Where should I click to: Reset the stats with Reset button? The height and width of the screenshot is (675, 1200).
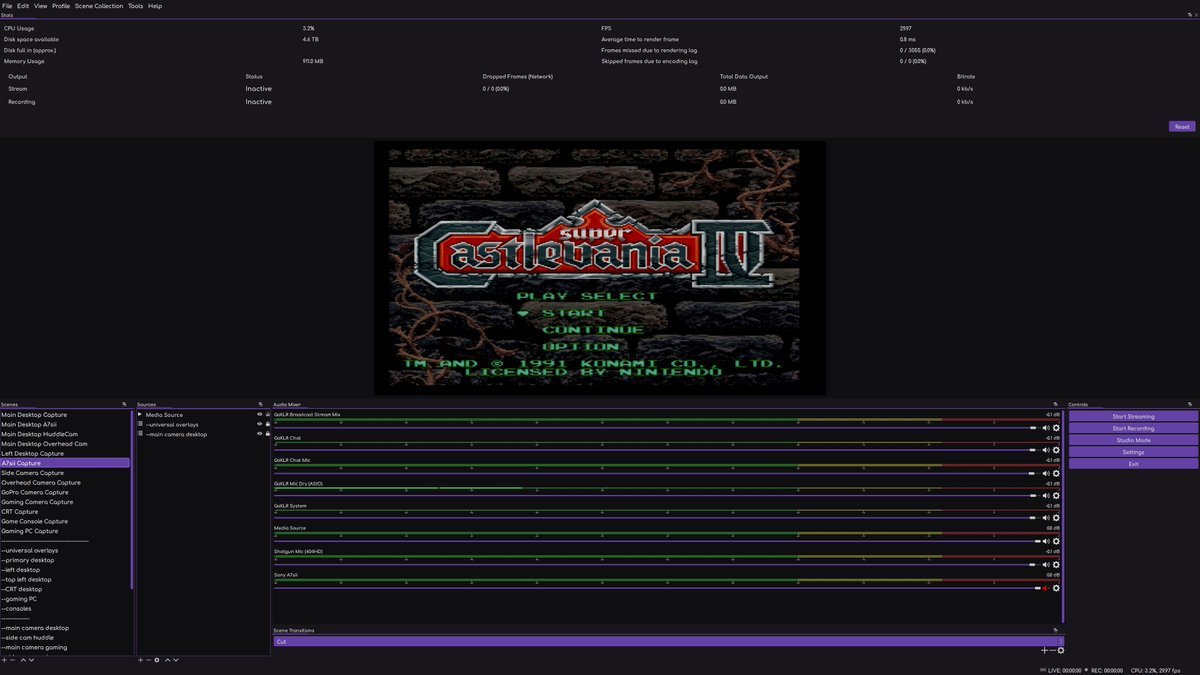click(1182, 127)
